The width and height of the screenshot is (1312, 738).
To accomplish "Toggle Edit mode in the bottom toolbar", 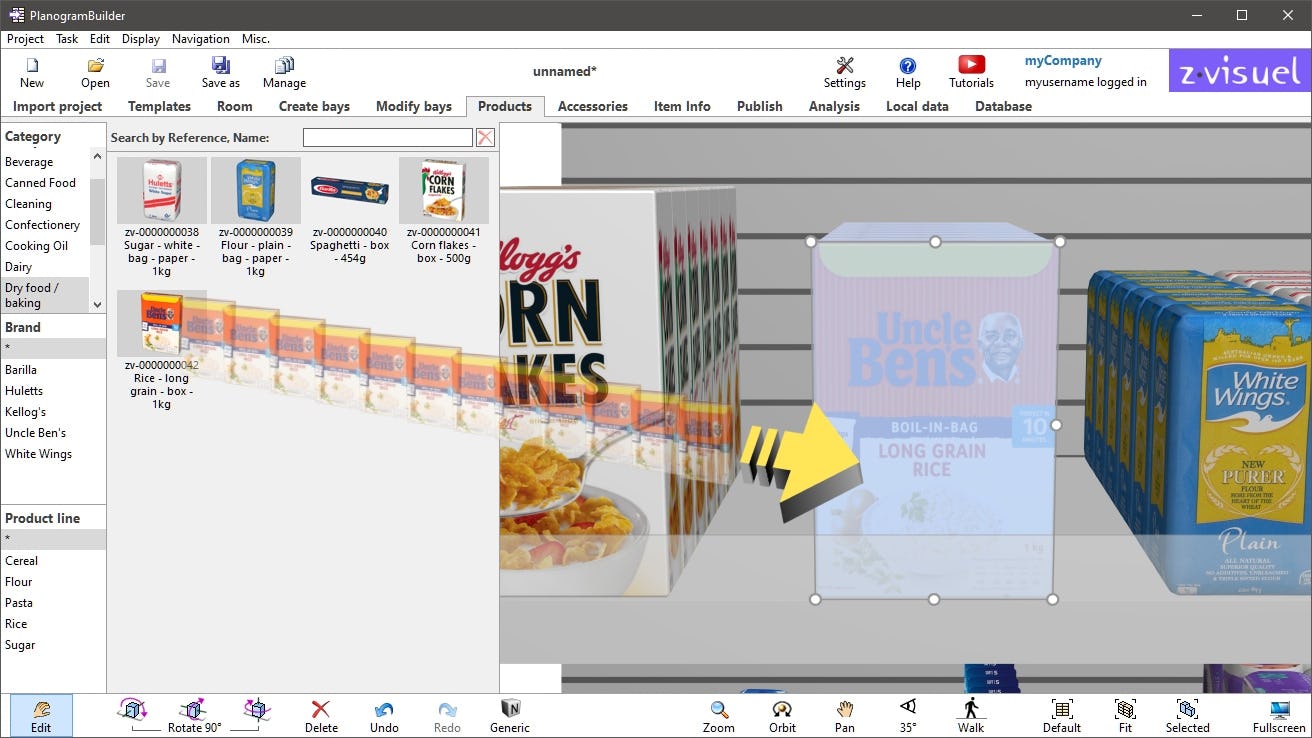I will [x=41, y=714].
